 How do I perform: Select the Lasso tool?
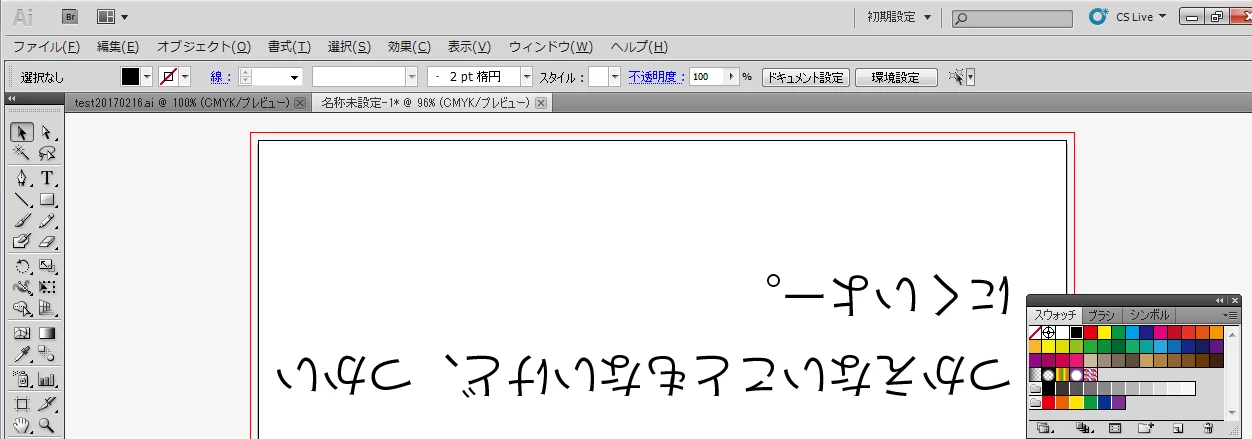click(x=46, y=154)
